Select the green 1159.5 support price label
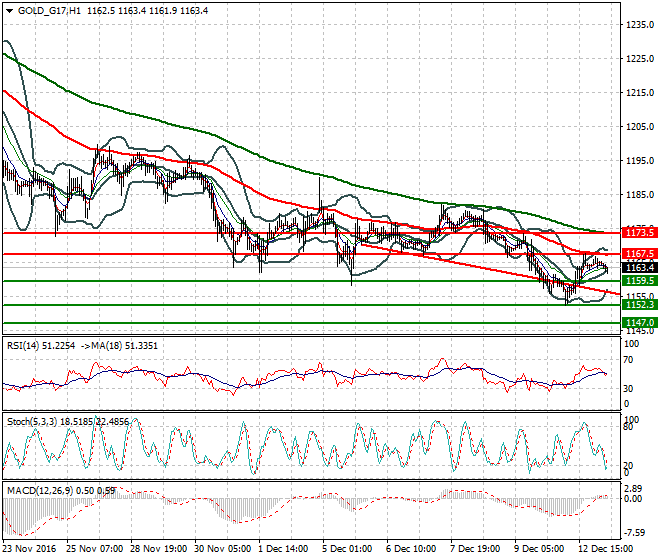This screenshot has width=660, height=560. 639,281
